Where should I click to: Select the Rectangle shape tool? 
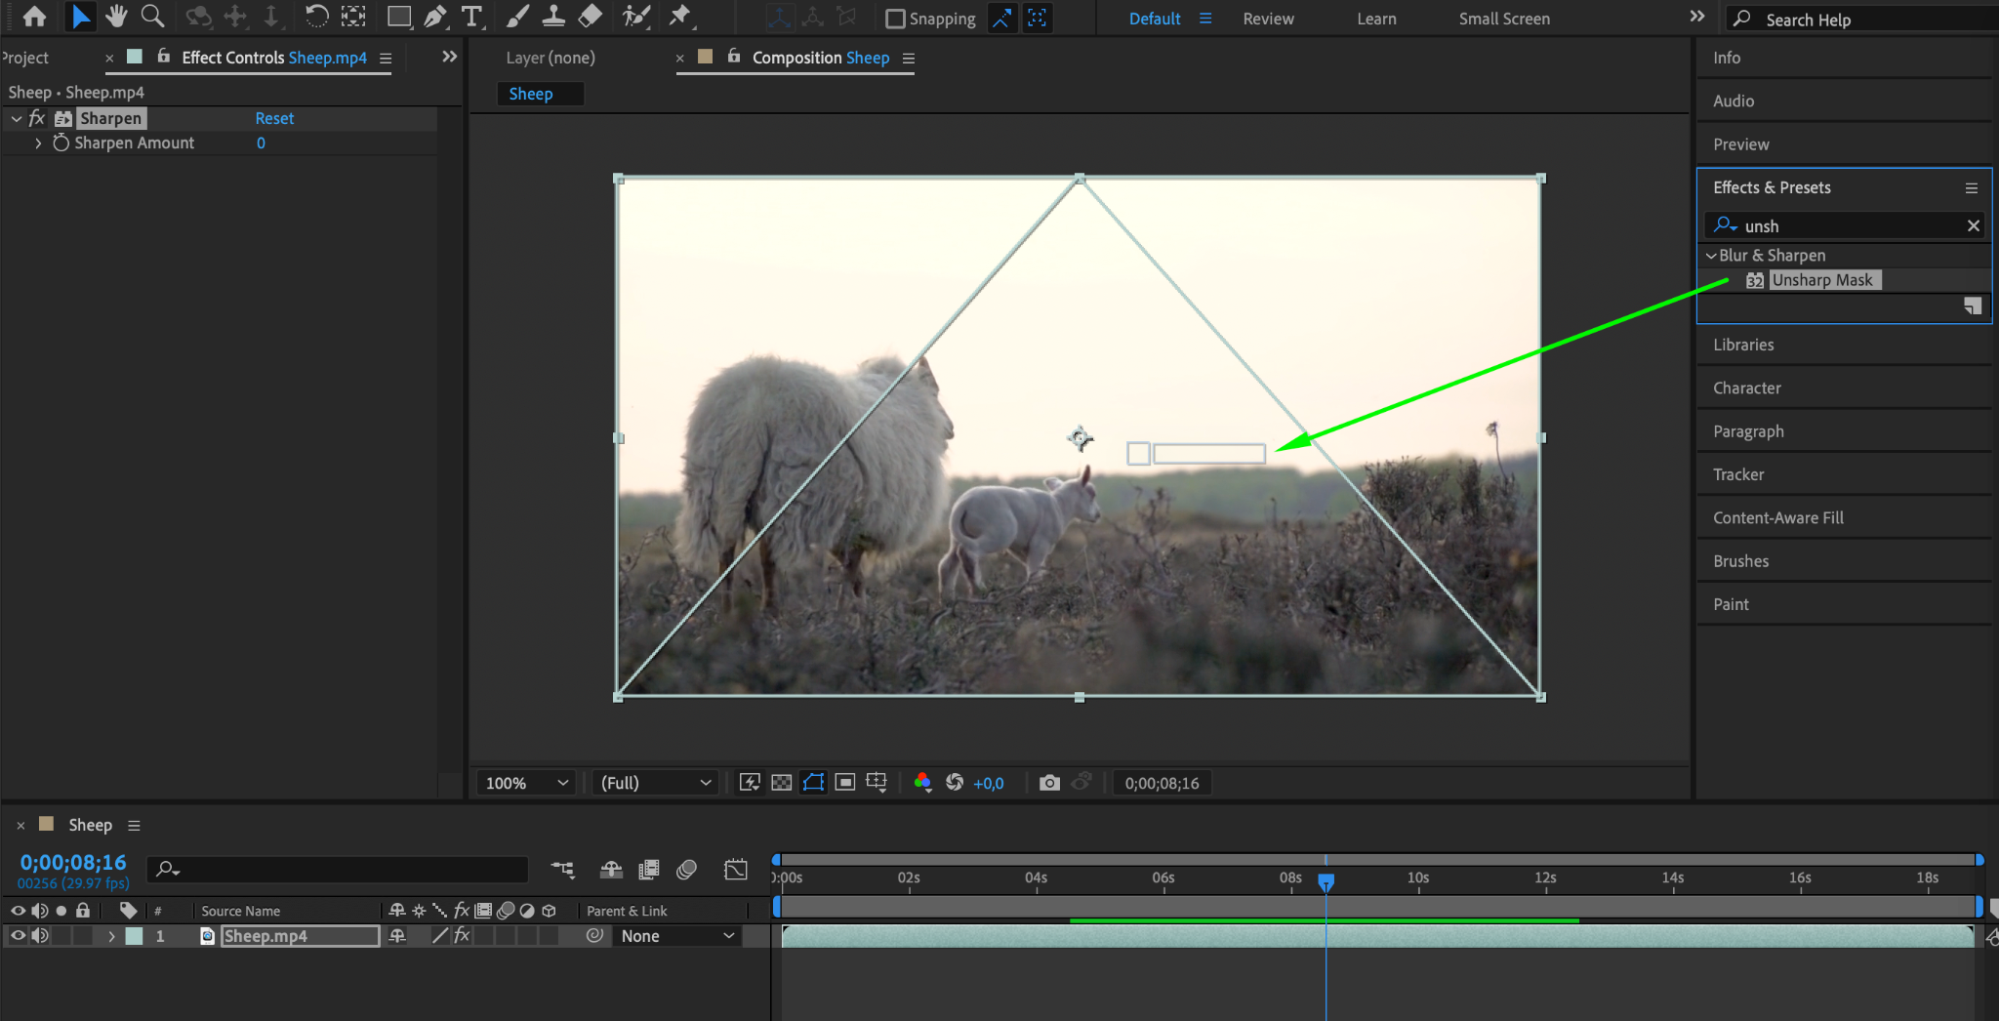[x=399, y=17]
